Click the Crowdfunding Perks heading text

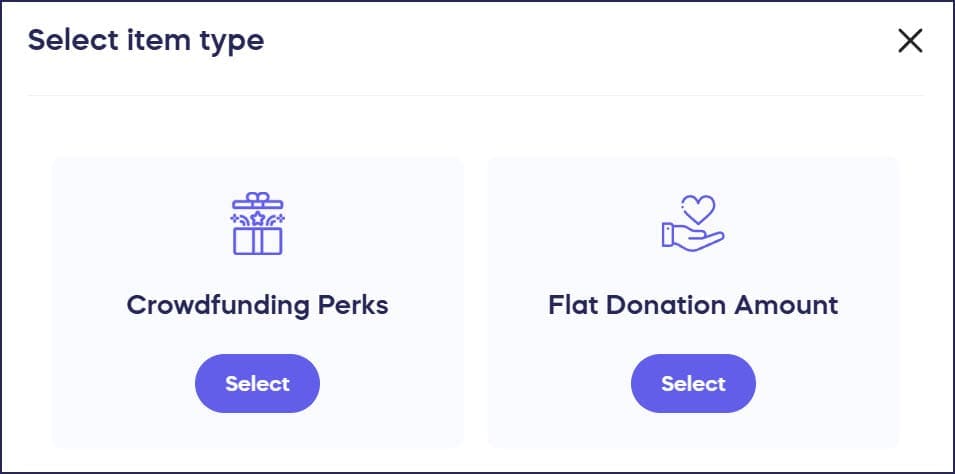tap(257, 305)
